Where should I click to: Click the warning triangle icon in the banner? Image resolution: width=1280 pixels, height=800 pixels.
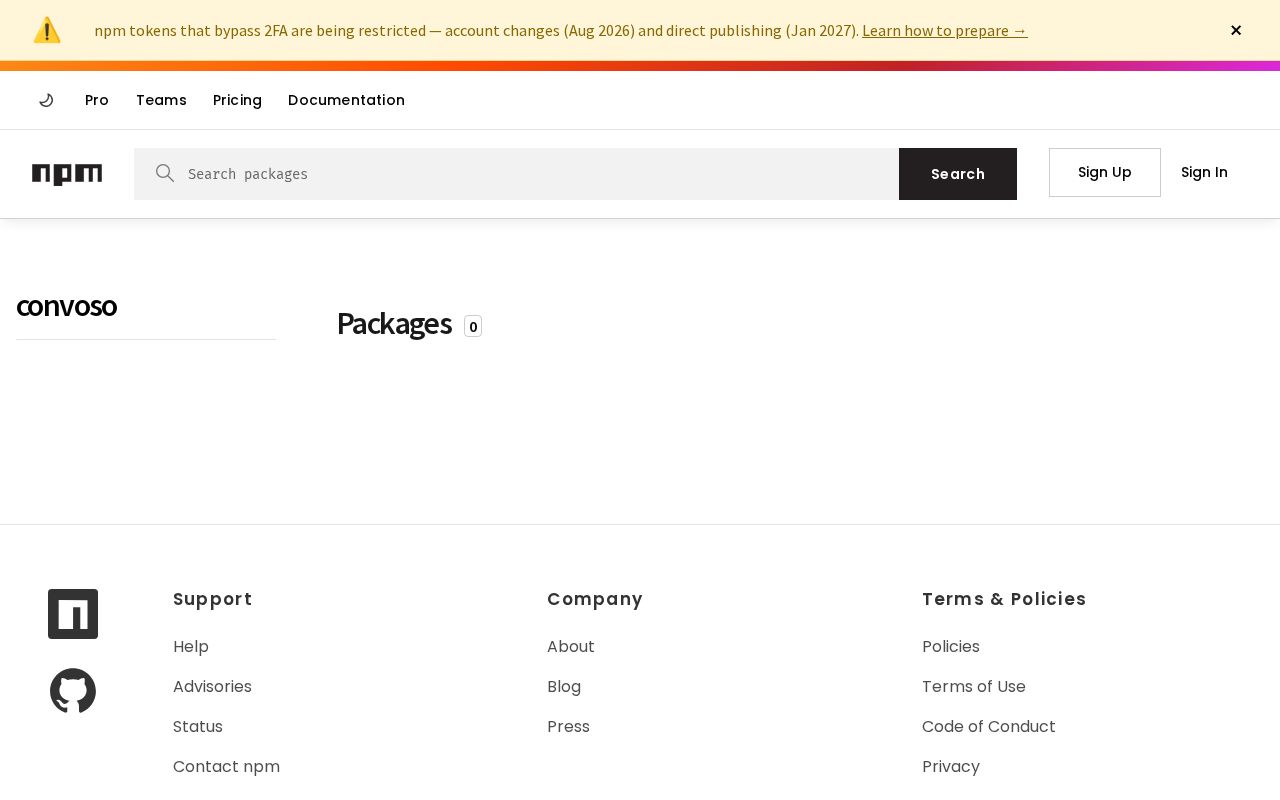coord(47,30)
